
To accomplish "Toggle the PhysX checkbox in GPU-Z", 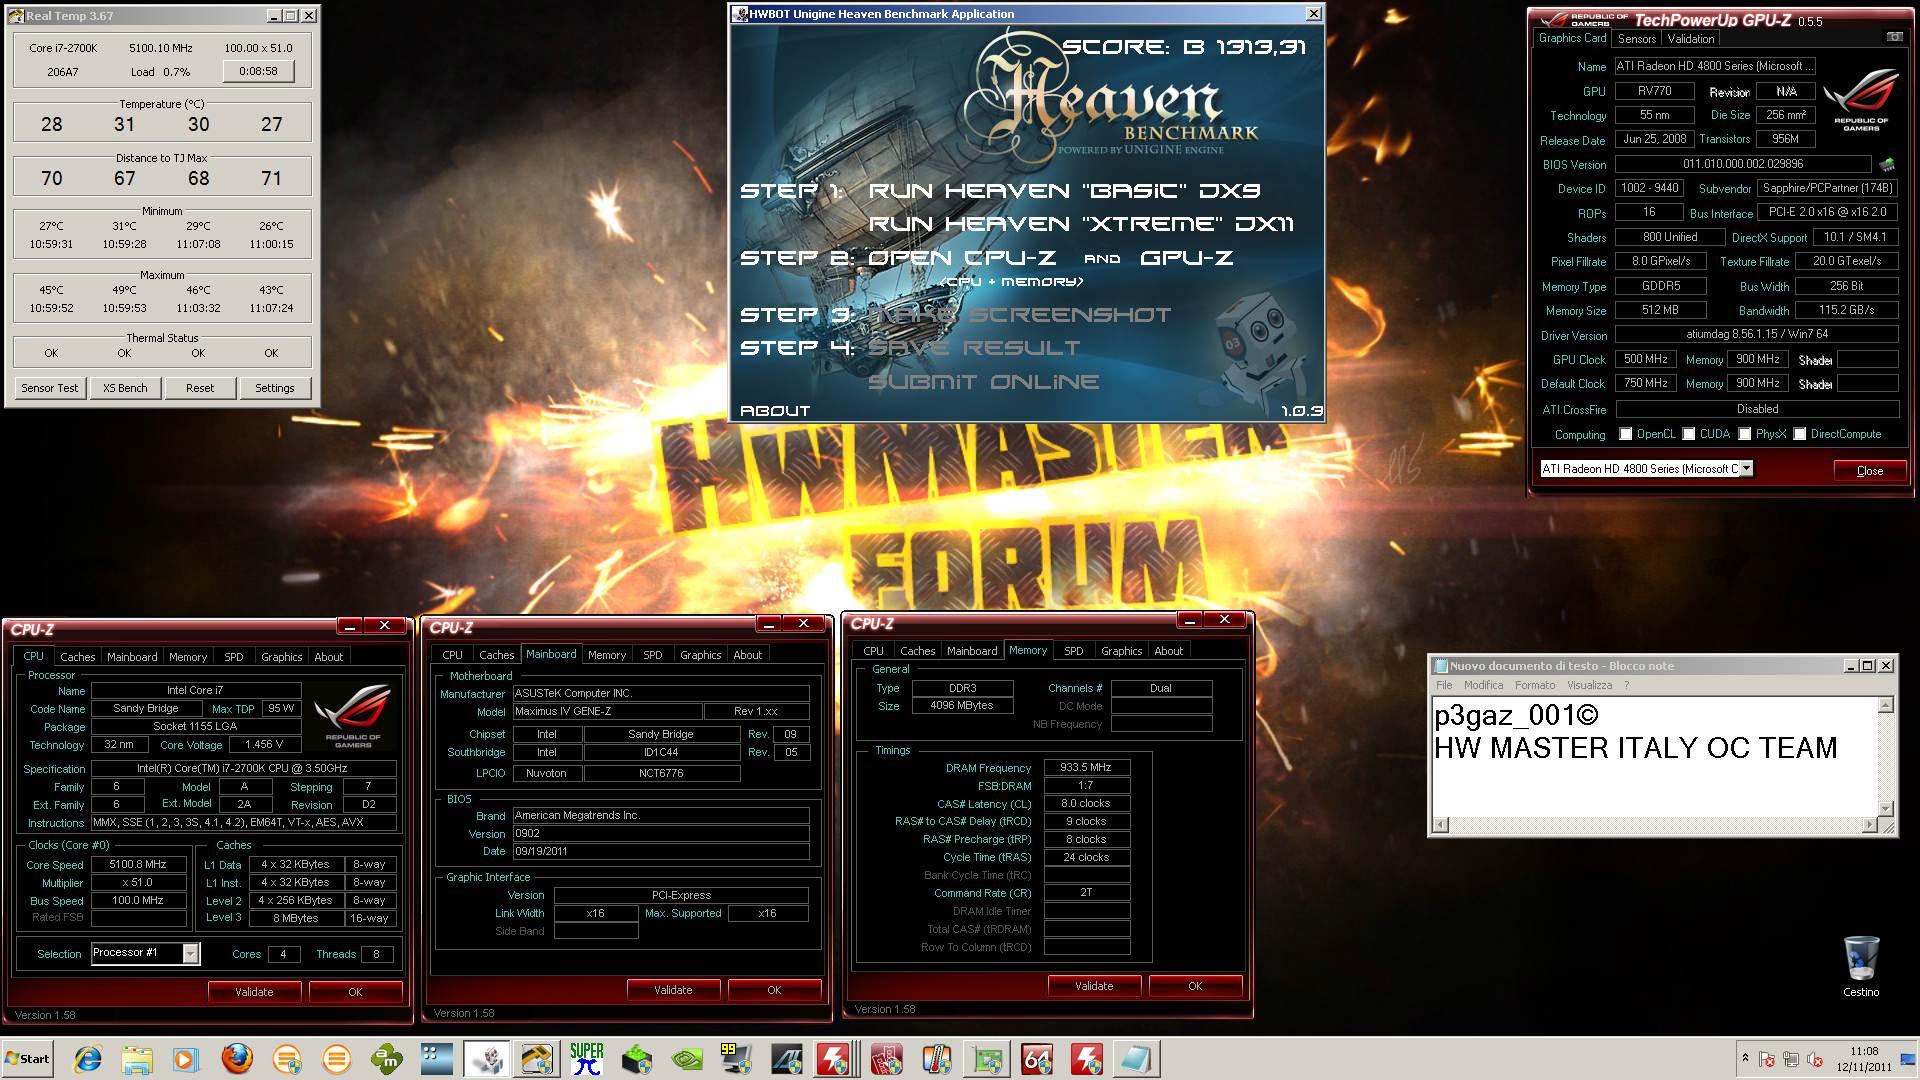I will click(x=1745, y=434).
